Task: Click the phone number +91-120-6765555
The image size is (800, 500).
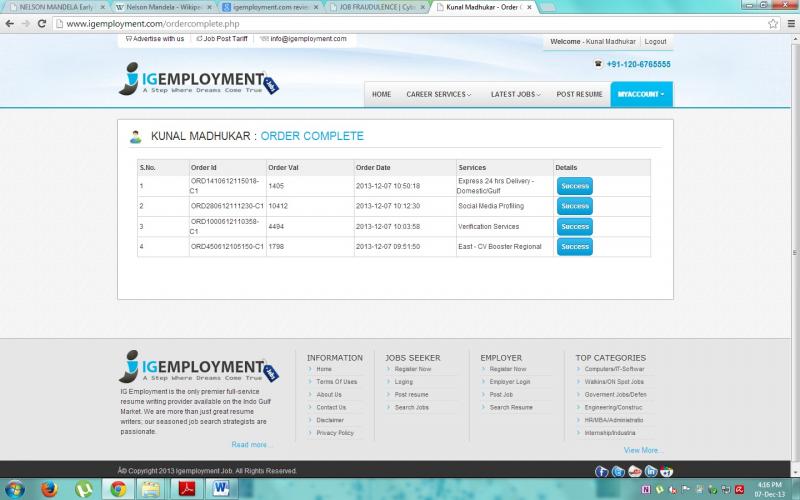Action: pyautogui.click(x=638, y=64)
